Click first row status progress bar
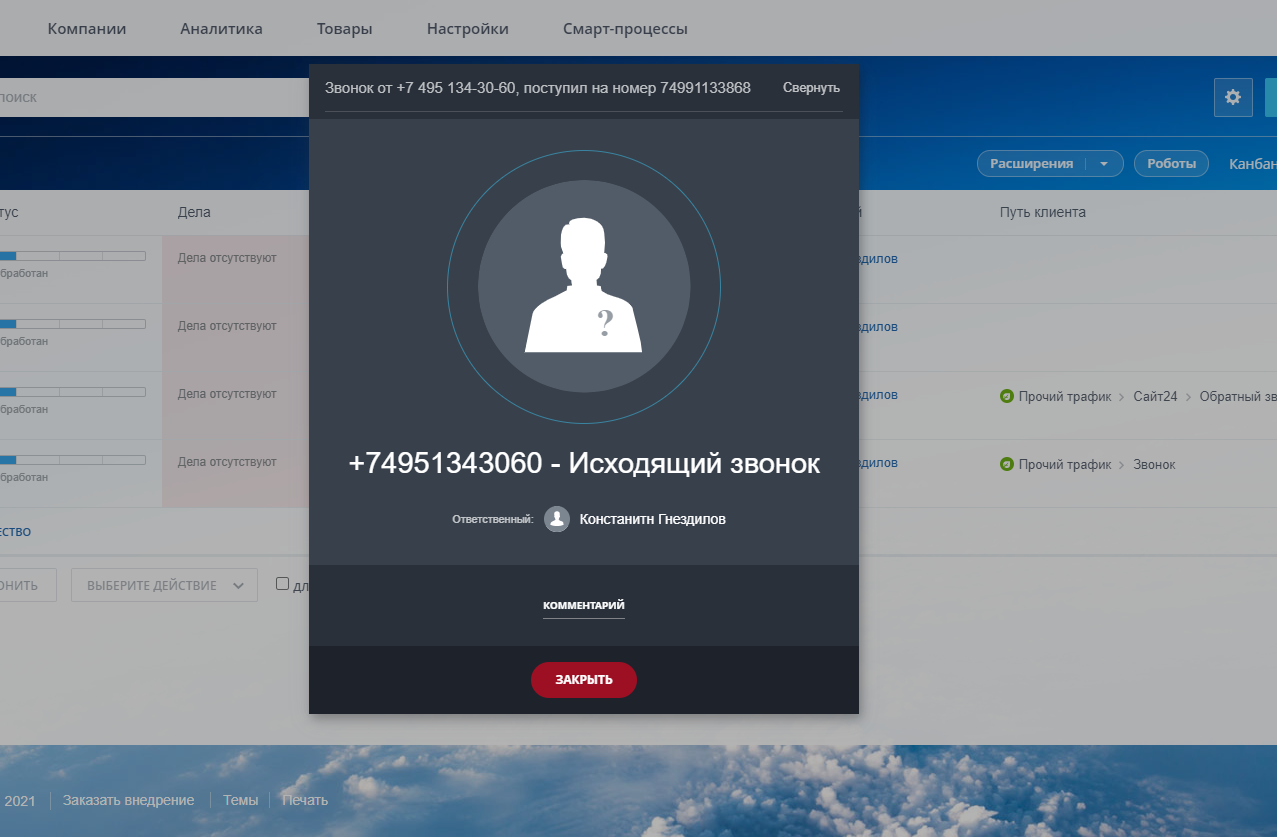The width and height of the screenshot is (1277, 837). pyautogui.click(x=73, y=256)
